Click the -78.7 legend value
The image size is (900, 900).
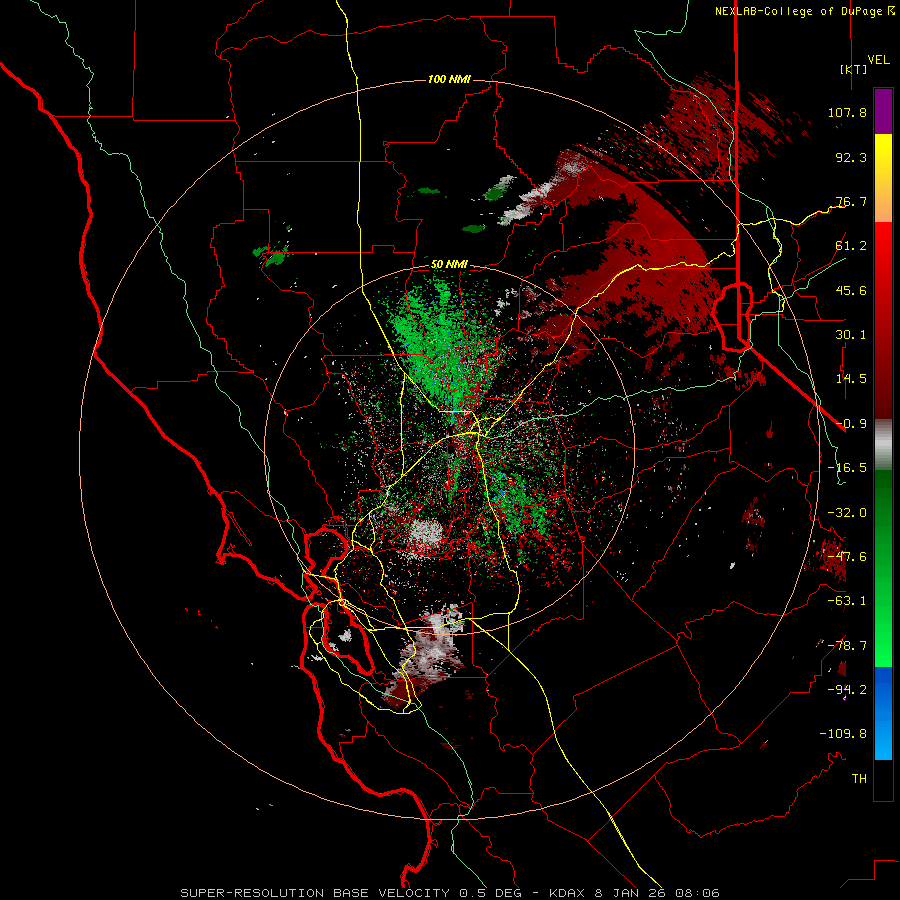[x=847, y=646]
